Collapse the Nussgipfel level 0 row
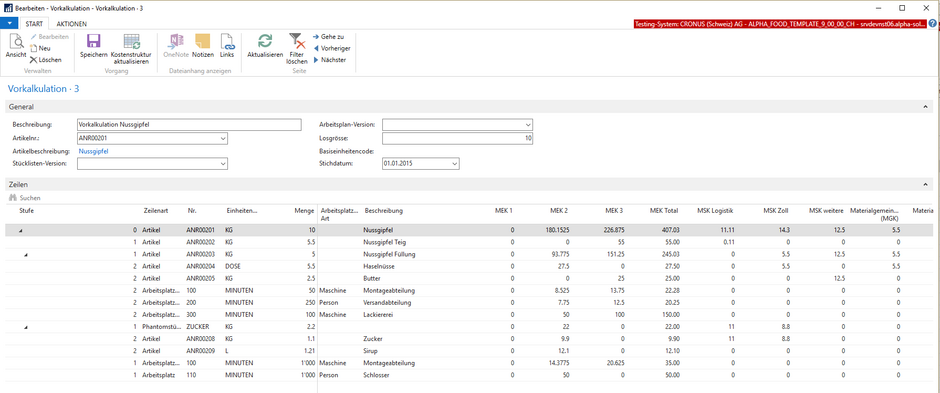940x393 pixels. pyautogui.click(x=21, y=230)
